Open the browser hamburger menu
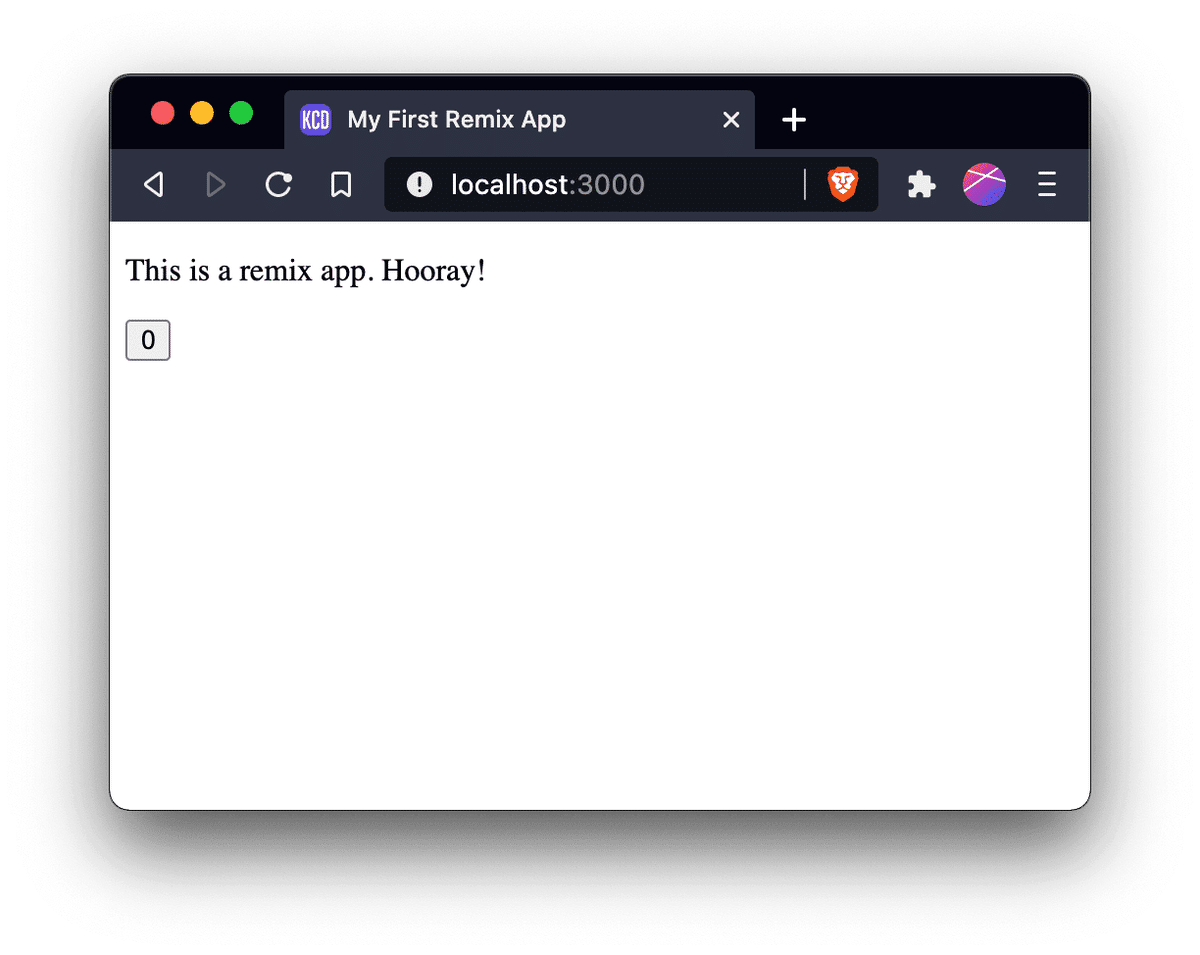Screen dimensions: 1200x955 1047,184
